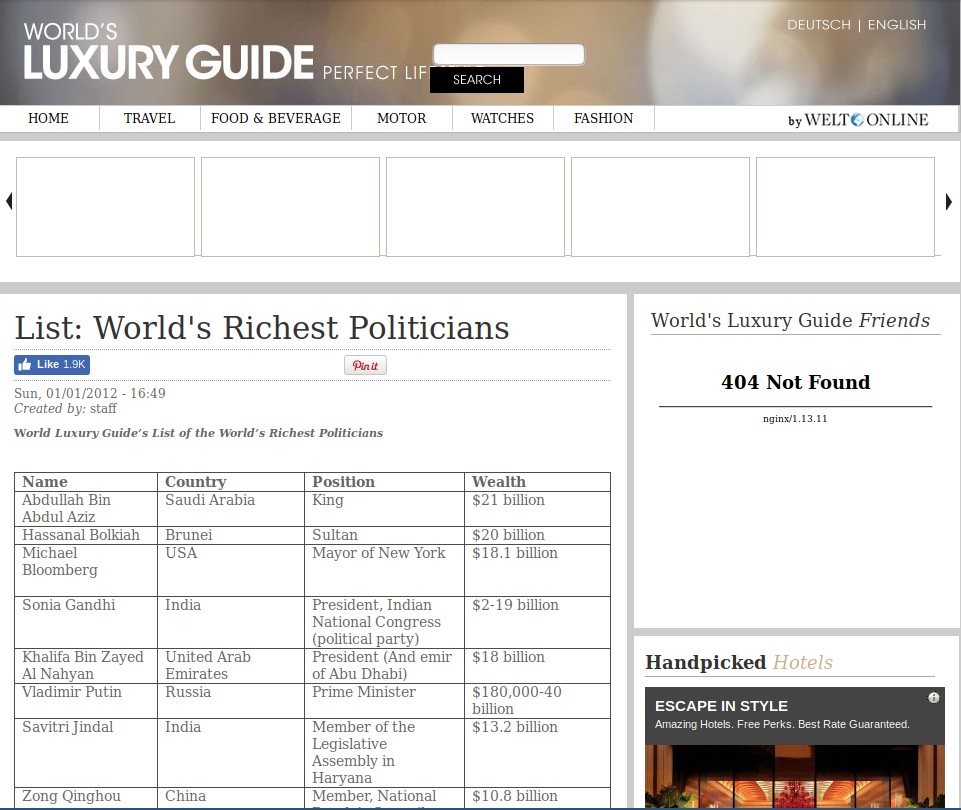
Task: Click the cell $21 billion
Action: click(537, 509)
